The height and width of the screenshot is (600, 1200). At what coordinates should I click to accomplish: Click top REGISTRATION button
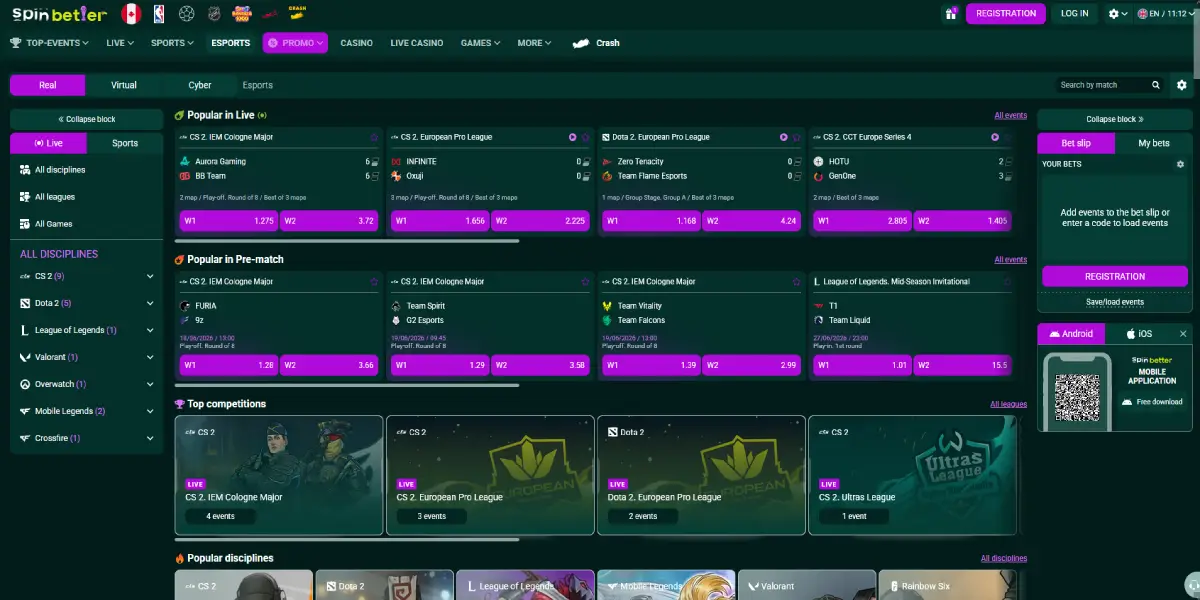click(x=1006, y=14)
